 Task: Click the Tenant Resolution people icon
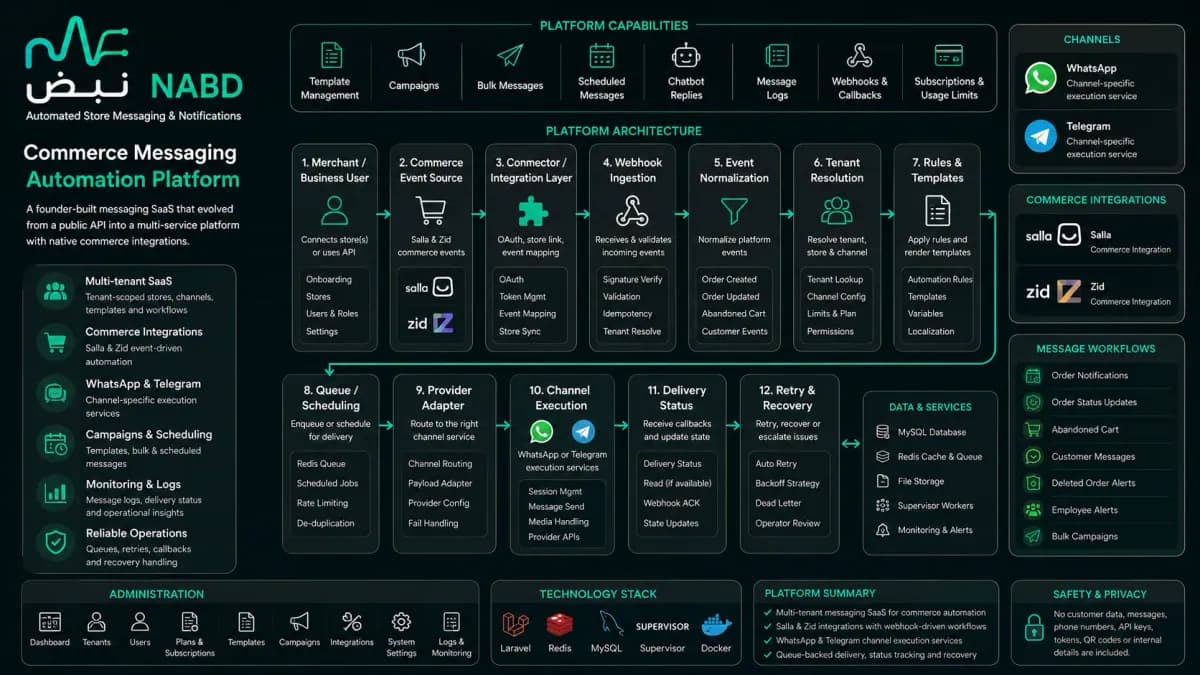837,211
